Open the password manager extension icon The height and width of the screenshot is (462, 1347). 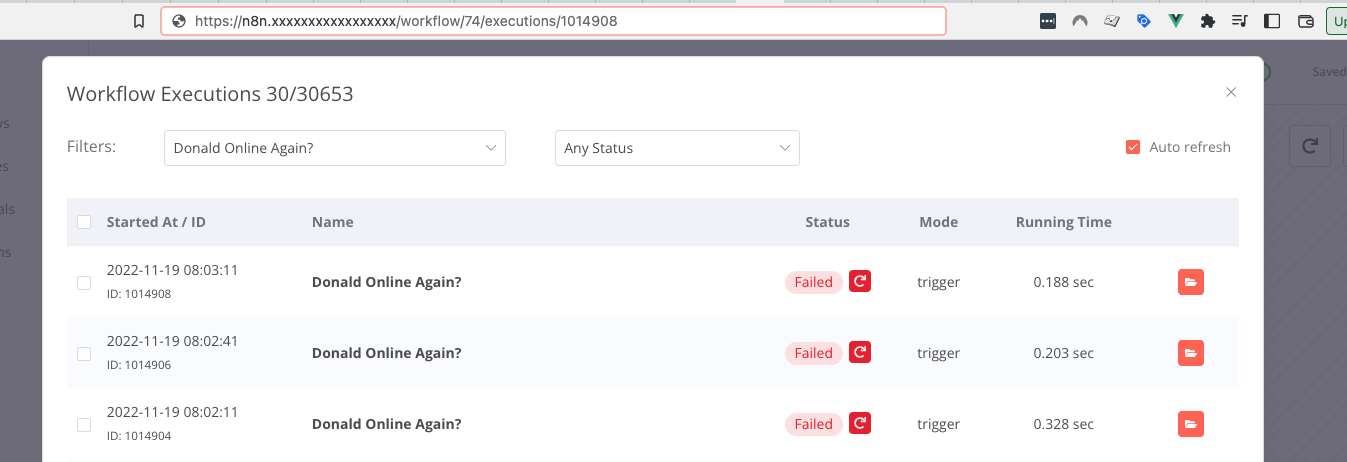[1047, 20]
